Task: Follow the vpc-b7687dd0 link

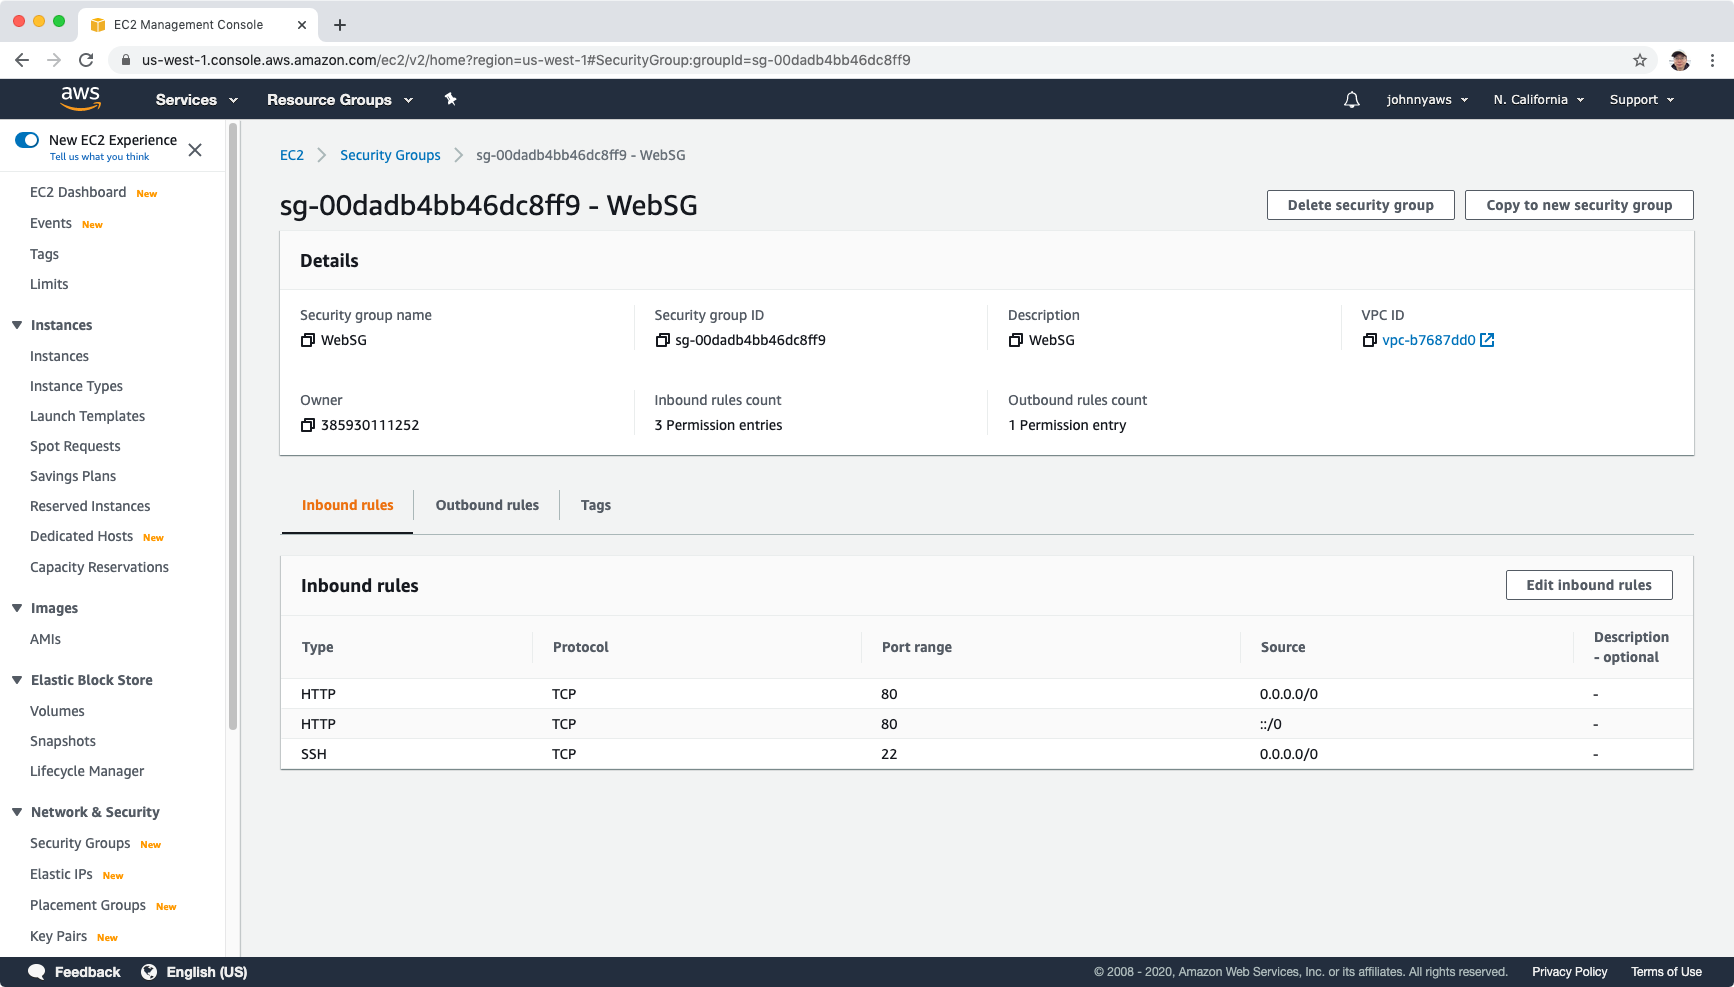Action: [1428, 340]
